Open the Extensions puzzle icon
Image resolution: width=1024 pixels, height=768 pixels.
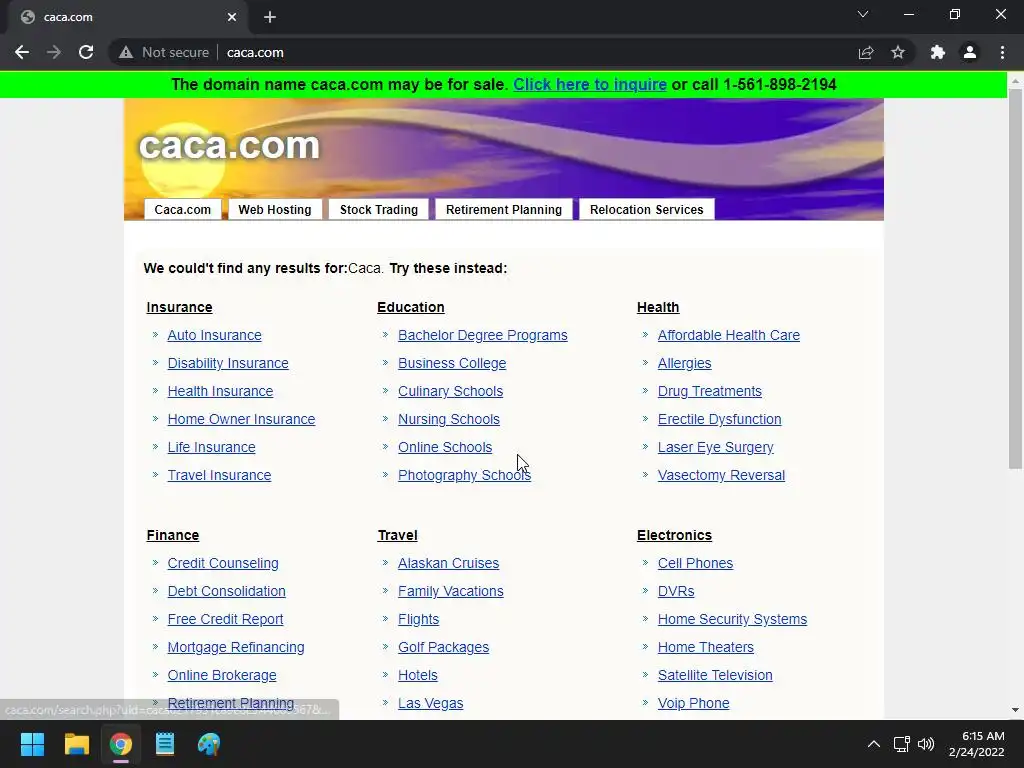pyautogui.click(x=938, y=52)
